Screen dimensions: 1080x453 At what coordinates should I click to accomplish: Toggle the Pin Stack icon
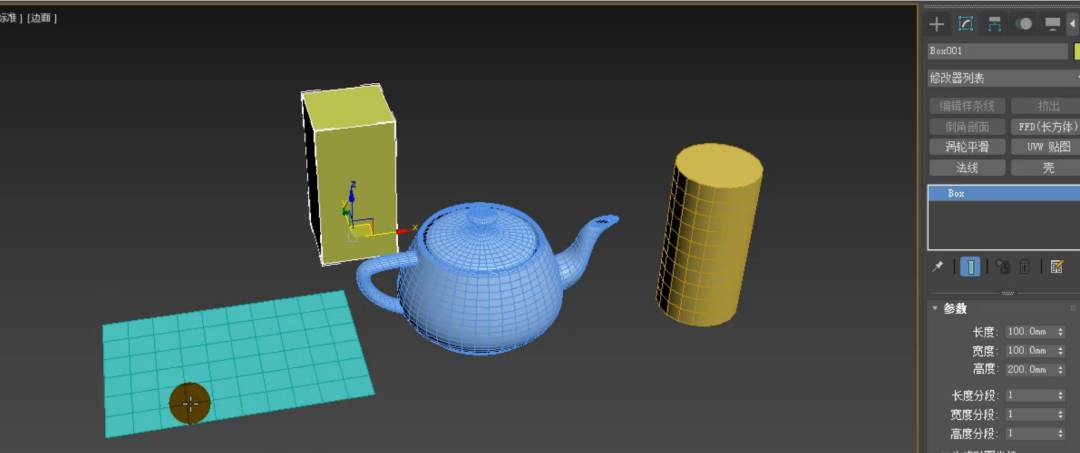click(x=937, y=266)
